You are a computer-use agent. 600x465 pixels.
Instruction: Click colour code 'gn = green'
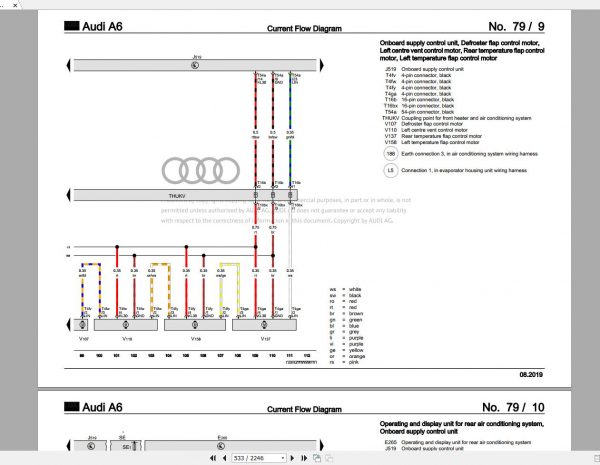coord(346,320)
